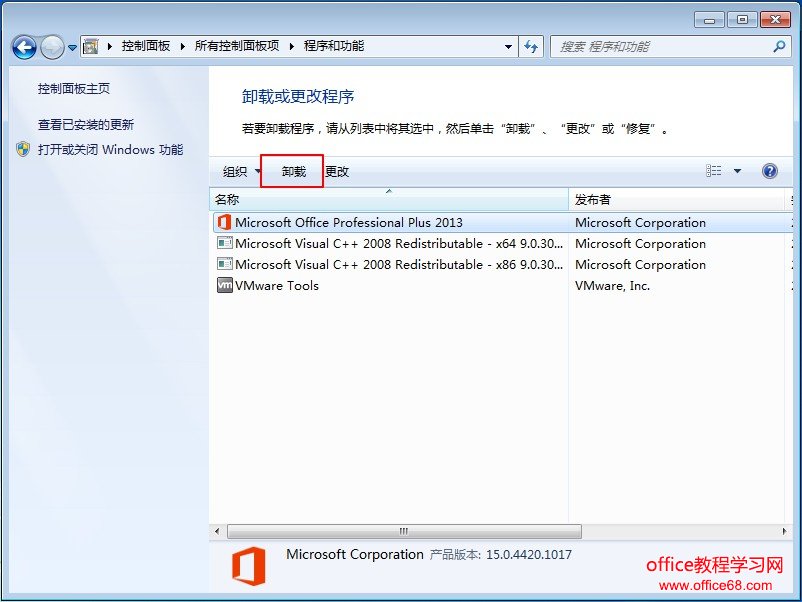Open the view options dropdown arrow
This screenshot has height=602, width=802.
[737, 171]
